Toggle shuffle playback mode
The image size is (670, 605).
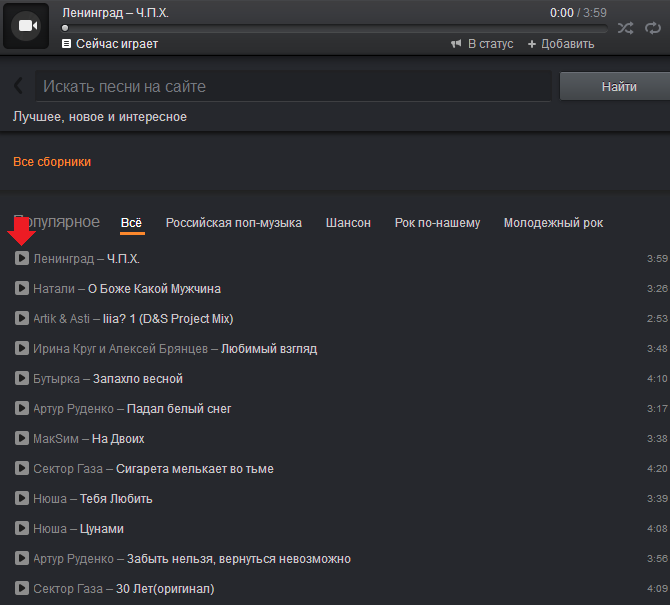(x=626, y=28)
